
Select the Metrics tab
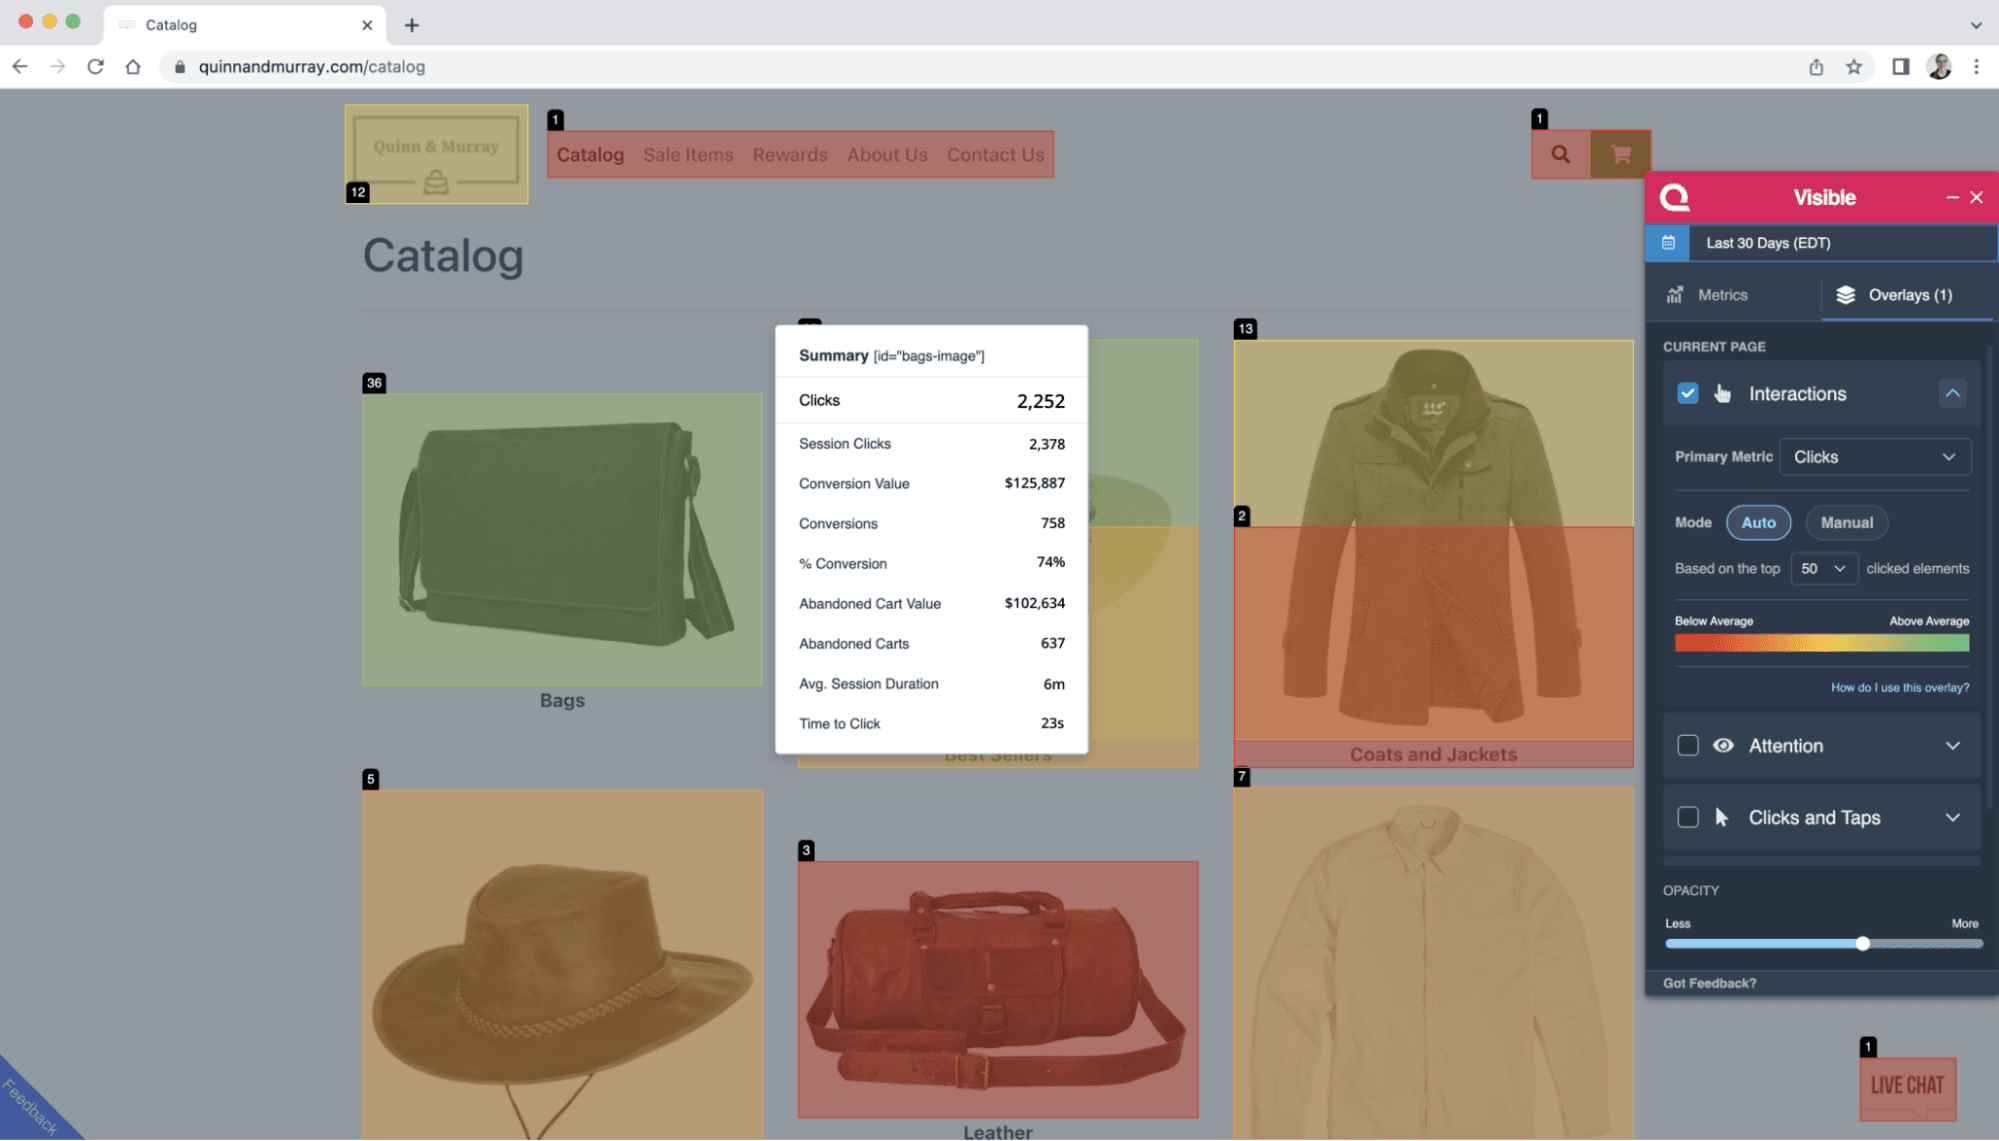click(x=1723, y=294)
